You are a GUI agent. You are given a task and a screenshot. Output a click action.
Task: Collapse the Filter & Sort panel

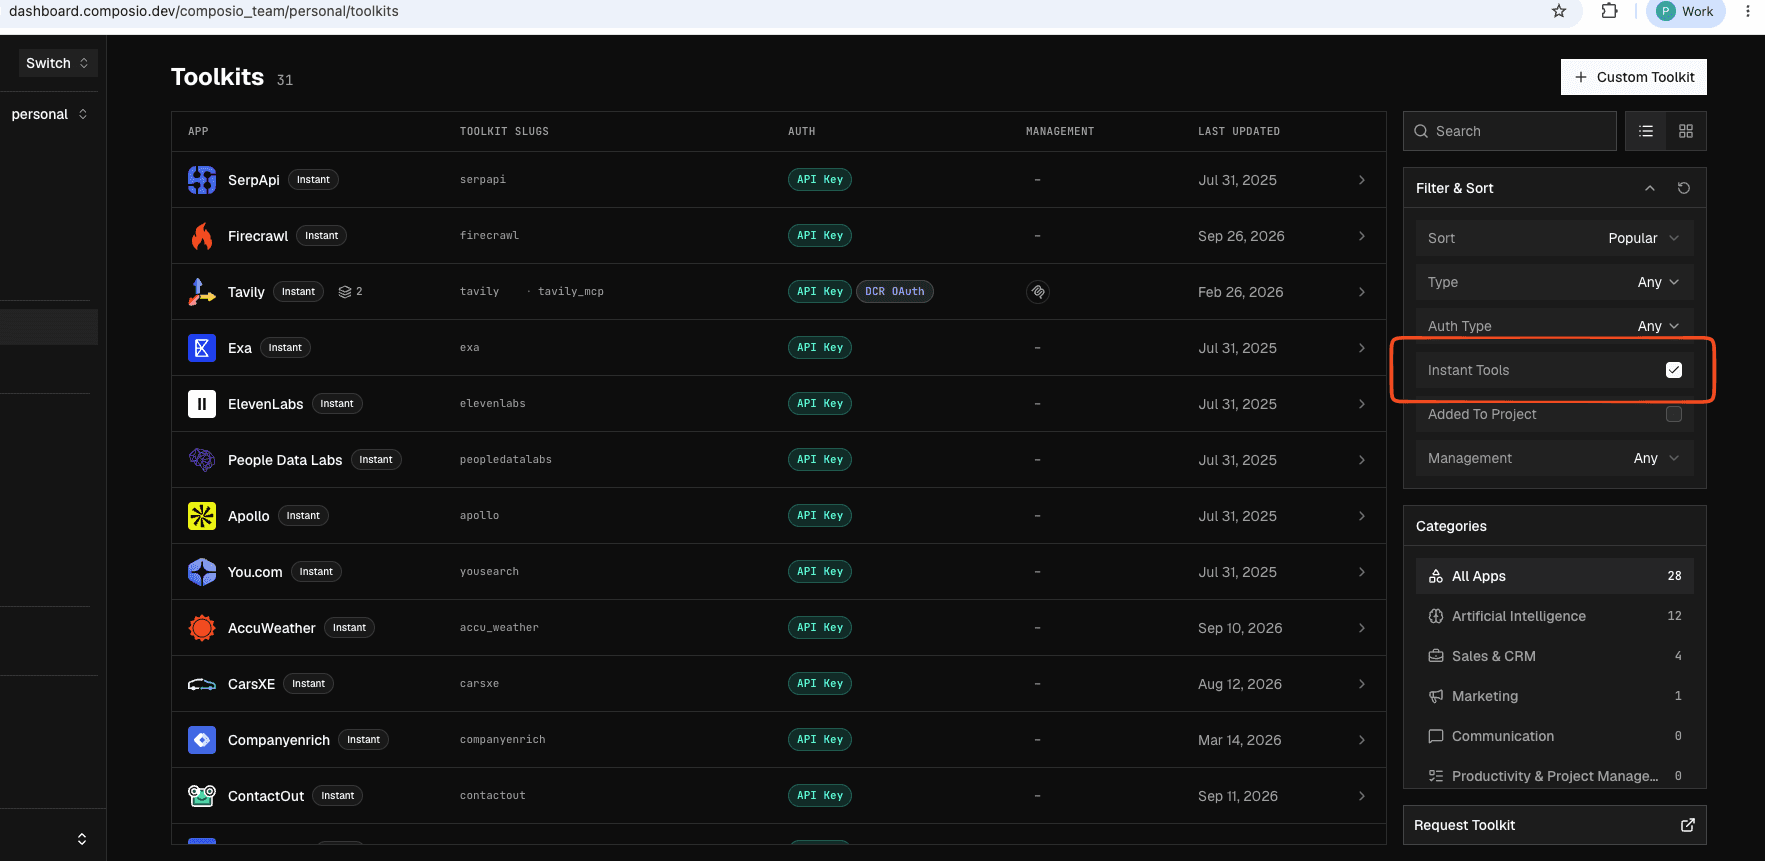click(x=1650, y=188)
